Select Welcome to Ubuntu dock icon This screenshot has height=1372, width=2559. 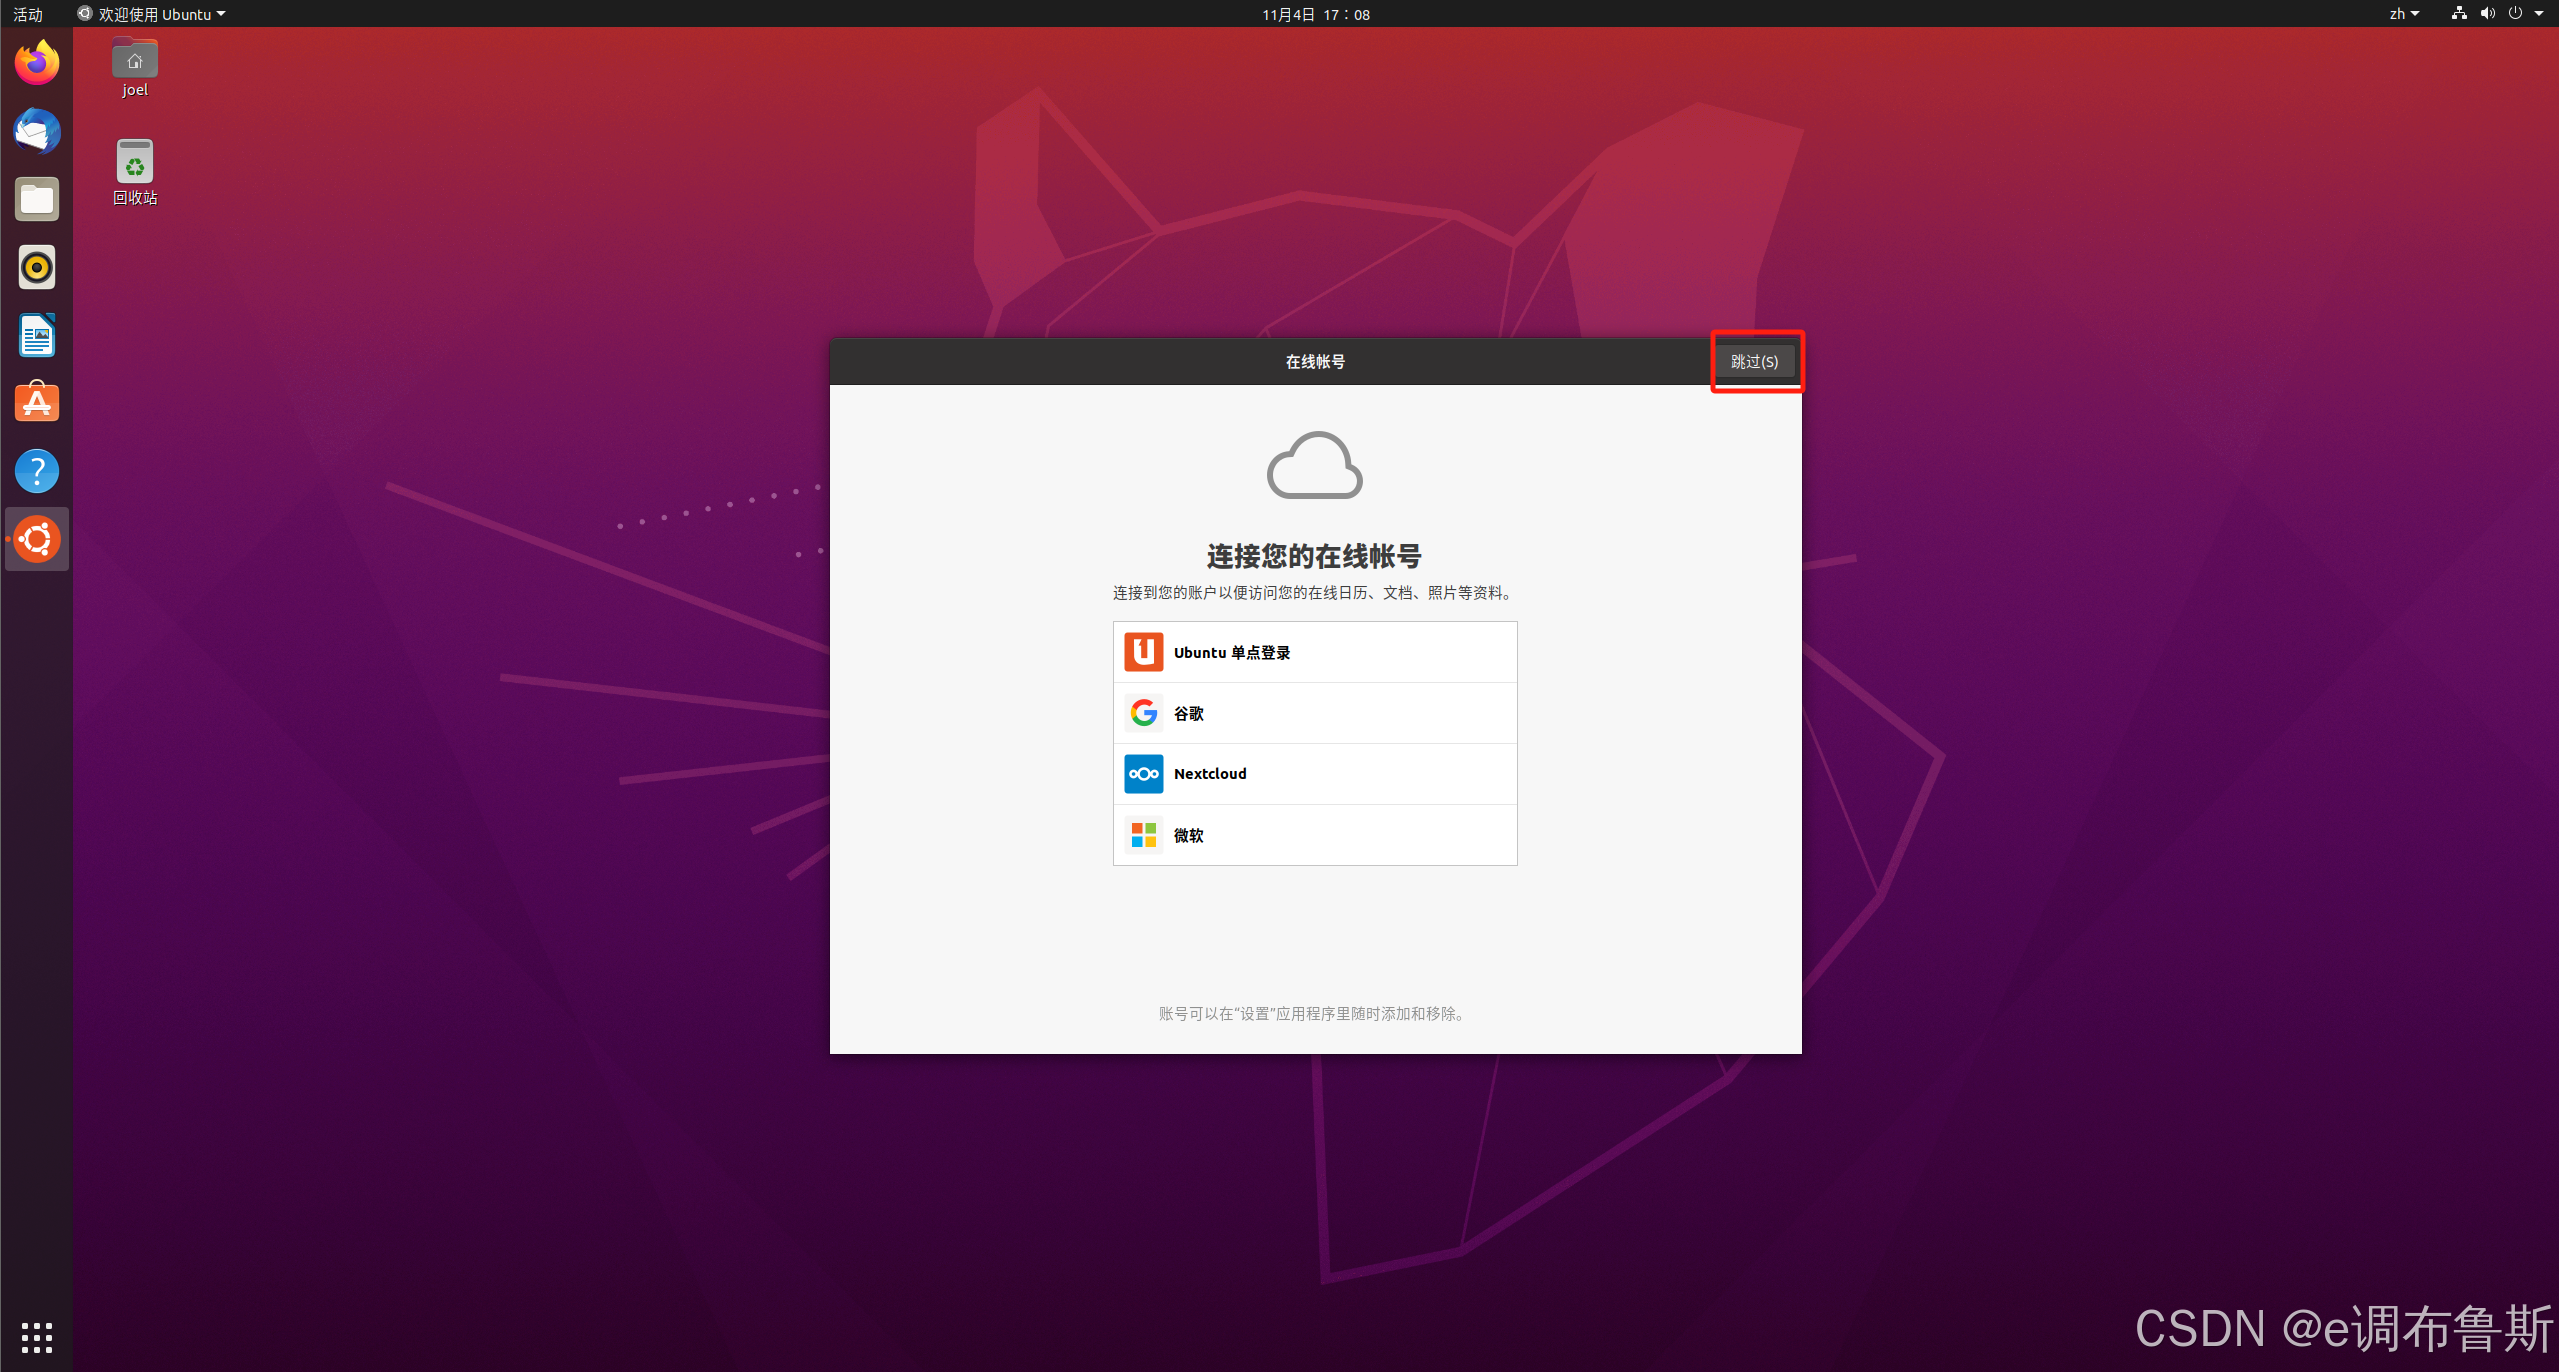pyautogui.click(x=37, y=539)
